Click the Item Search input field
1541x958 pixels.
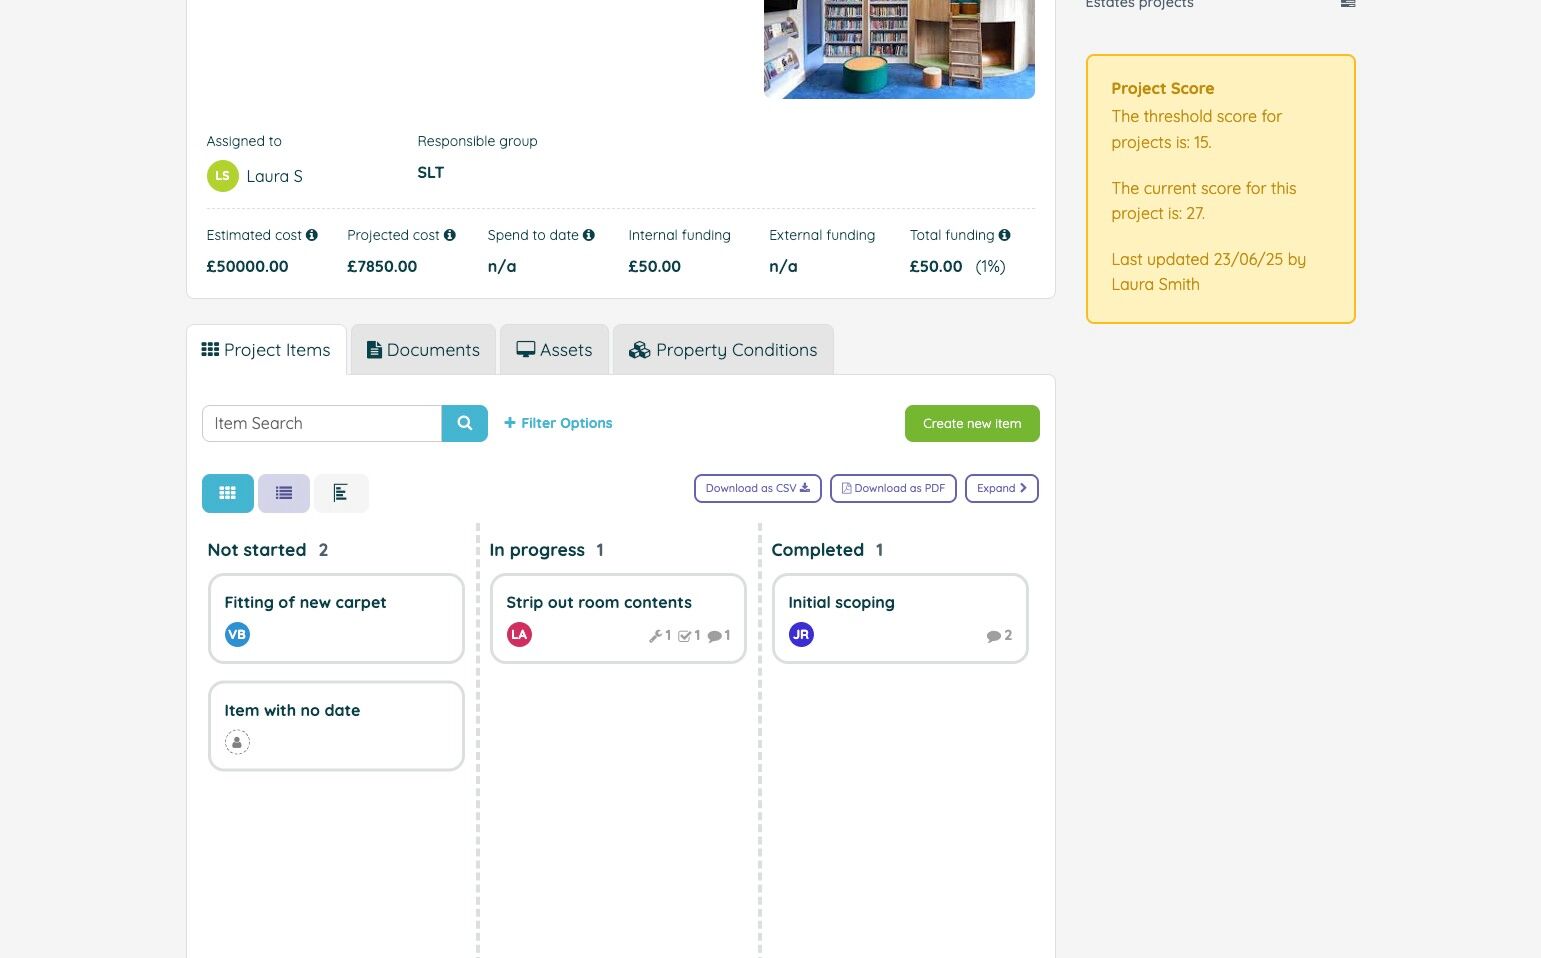pyautogui.click(x=322, y=423)
